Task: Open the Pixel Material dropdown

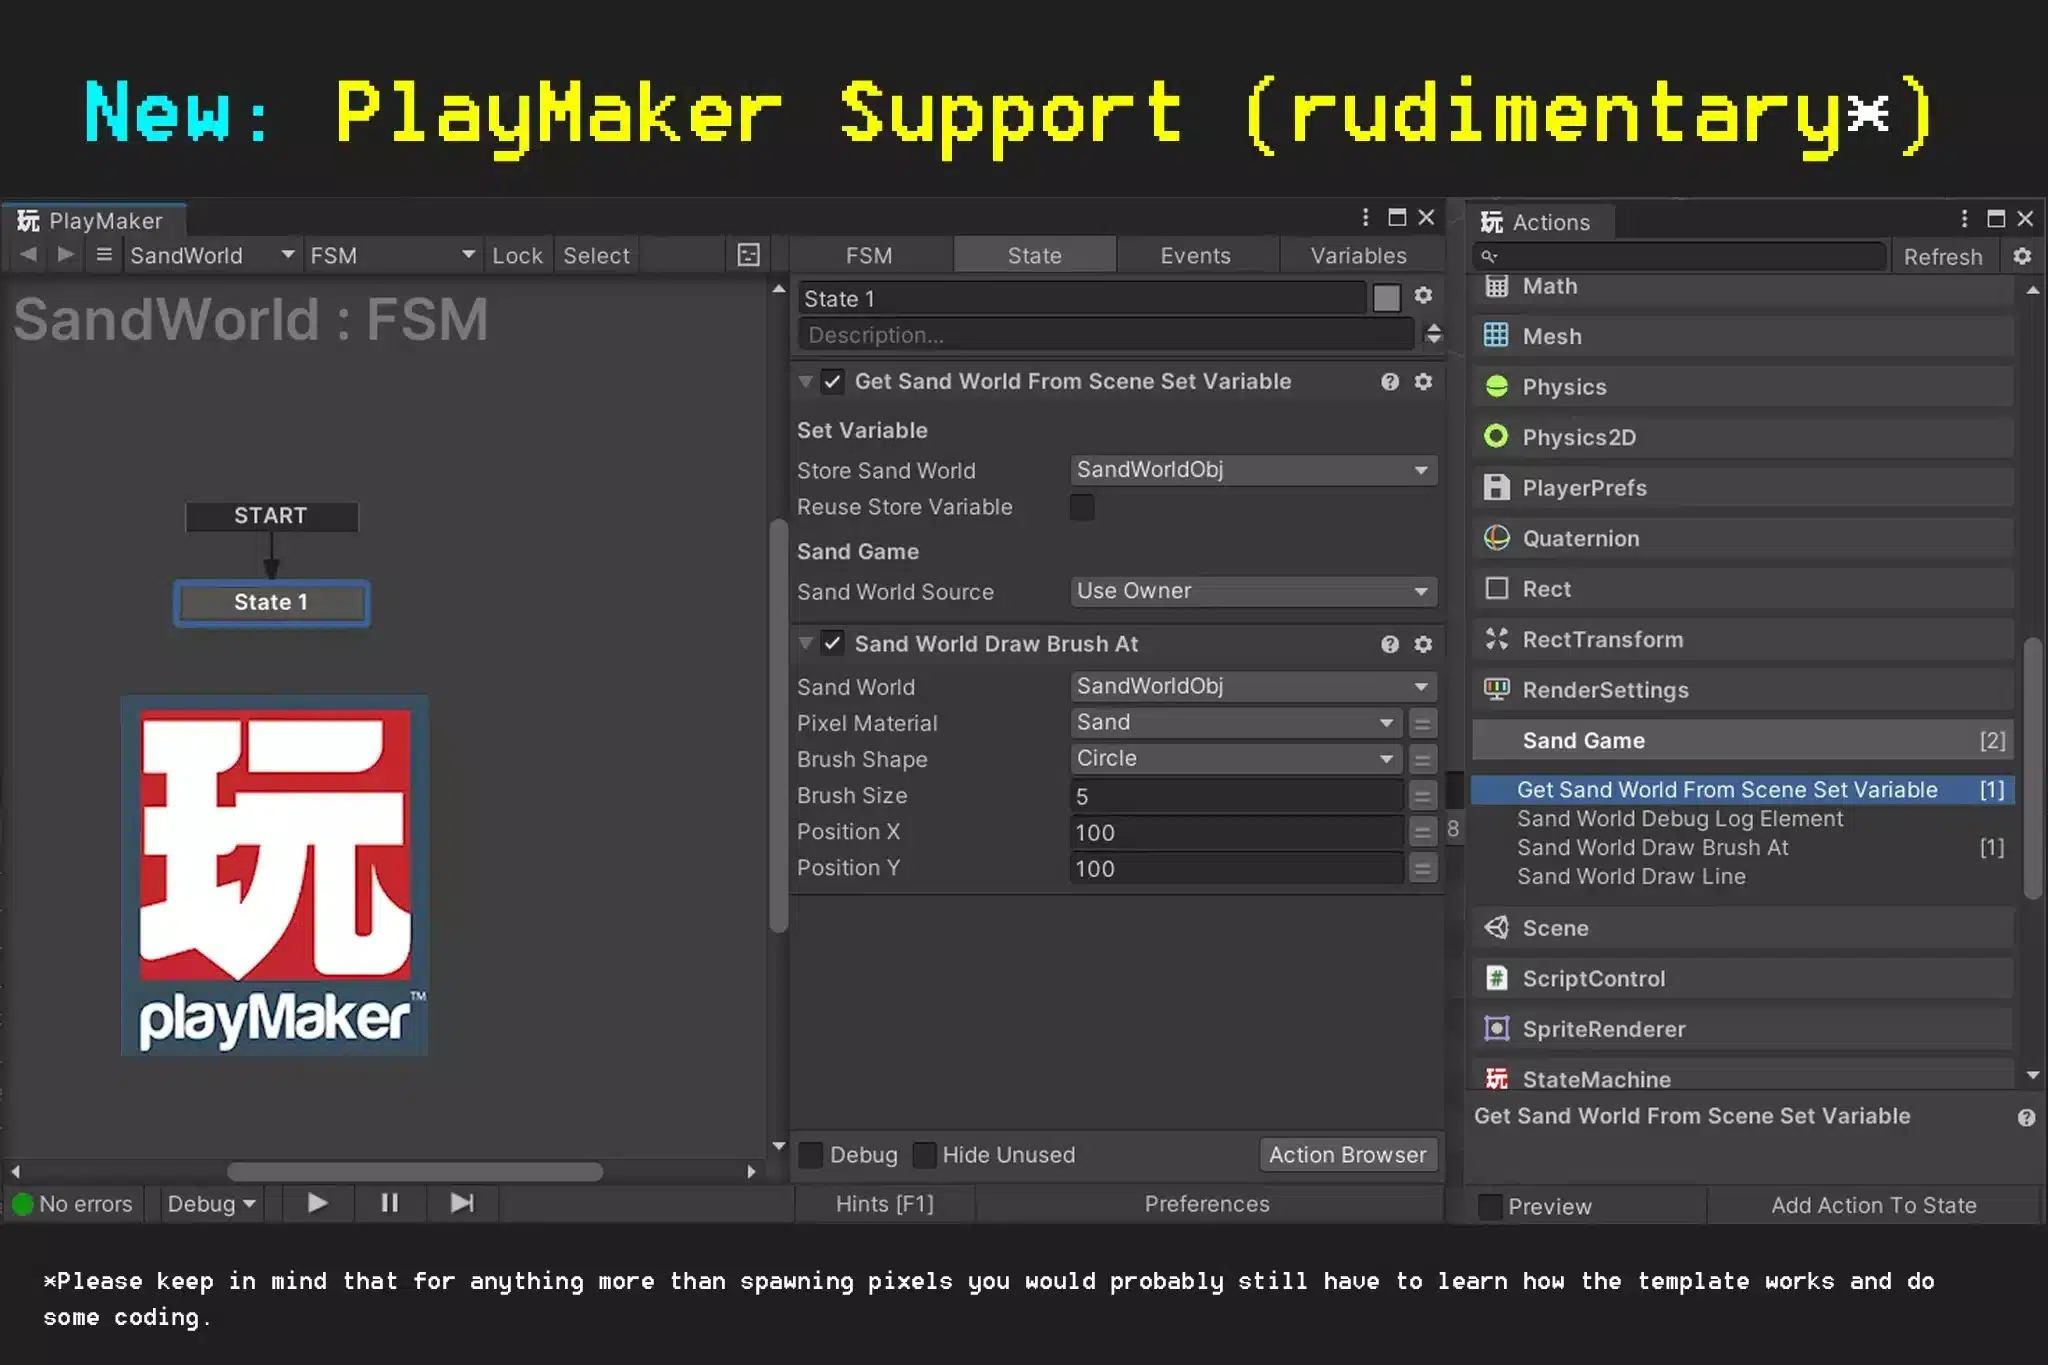Action: tap(1235, 722)
